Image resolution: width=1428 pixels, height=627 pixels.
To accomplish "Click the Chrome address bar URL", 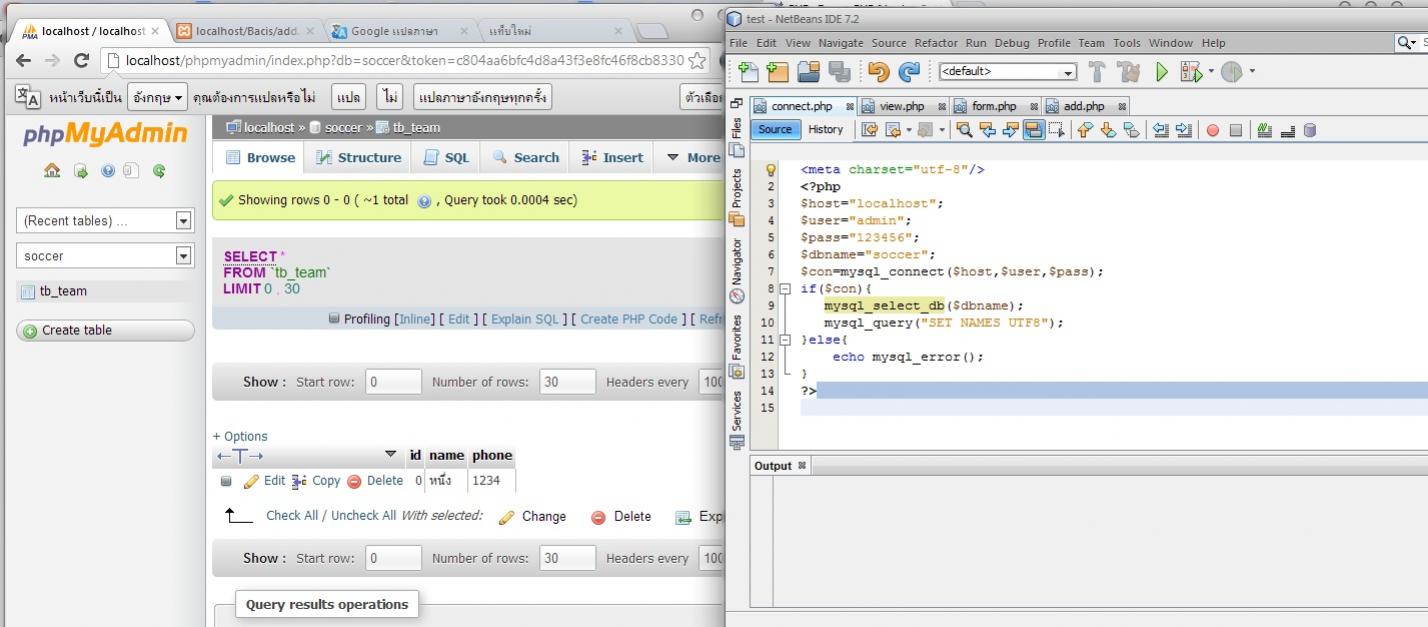I will tap(405, 60).
